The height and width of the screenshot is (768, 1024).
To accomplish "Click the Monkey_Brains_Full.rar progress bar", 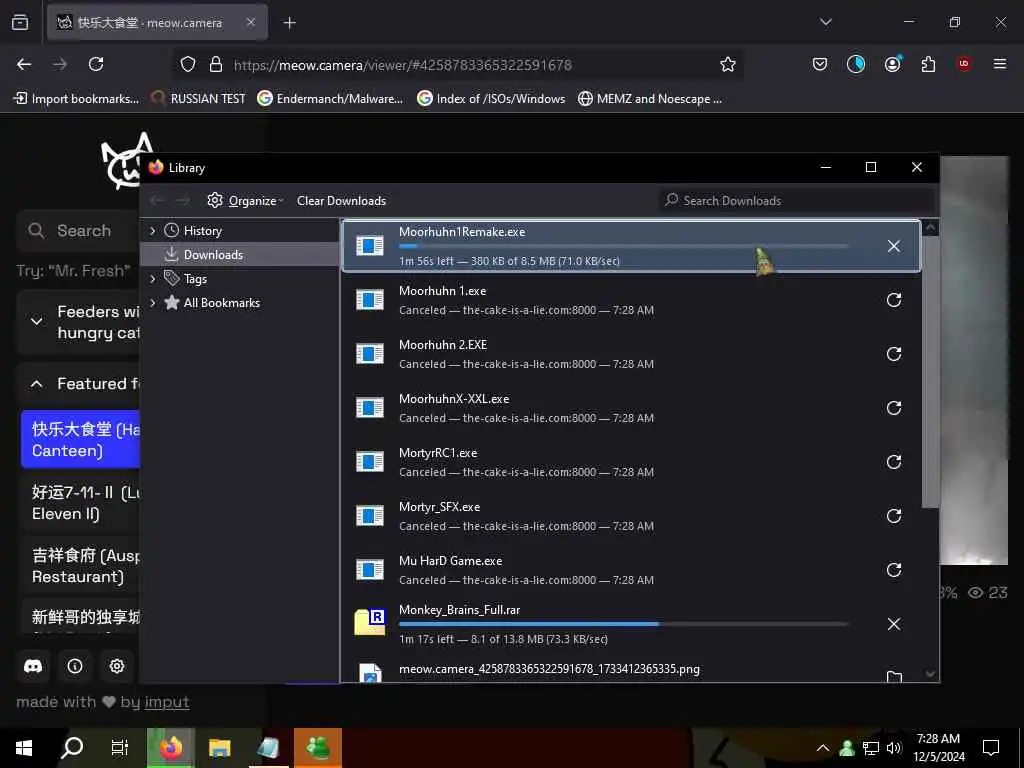I will click(x=624, y=624).
